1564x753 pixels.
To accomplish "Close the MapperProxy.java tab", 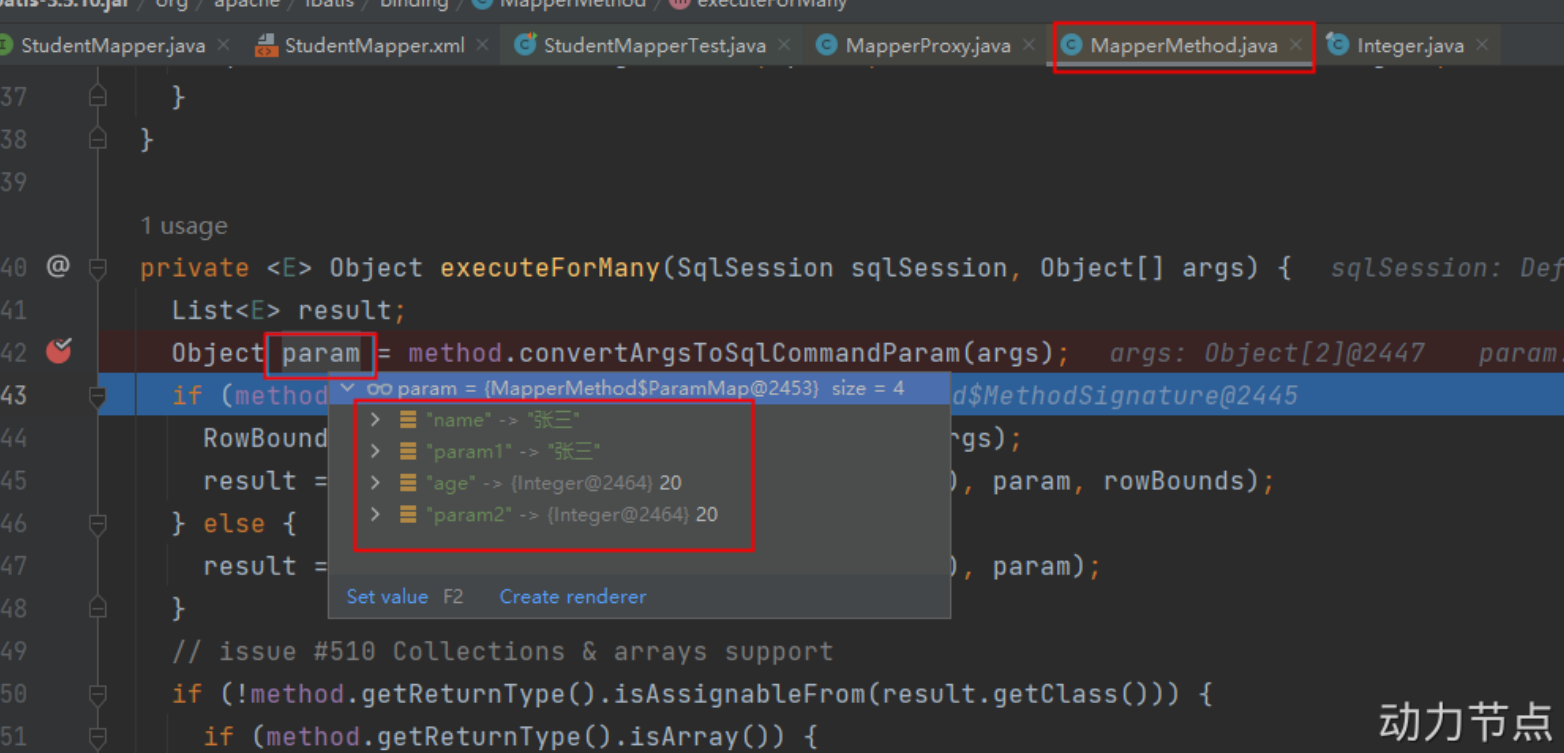I will click(x=1029, y=45).
